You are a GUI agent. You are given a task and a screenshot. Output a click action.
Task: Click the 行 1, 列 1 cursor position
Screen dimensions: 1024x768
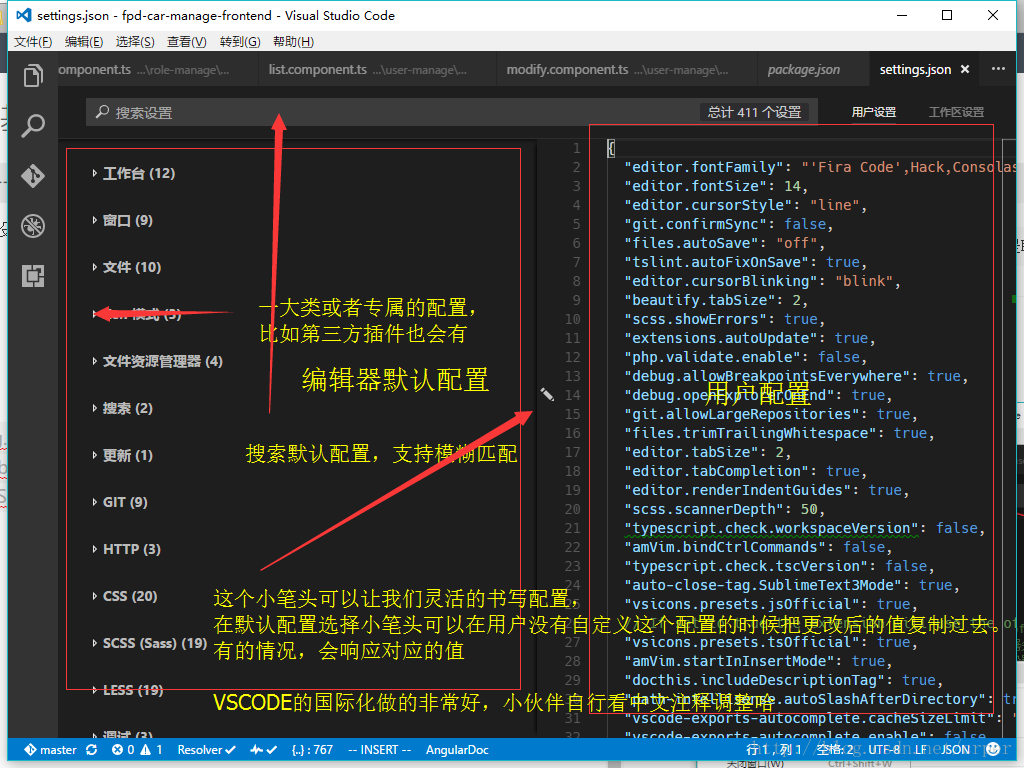click(x=774, y=750)
